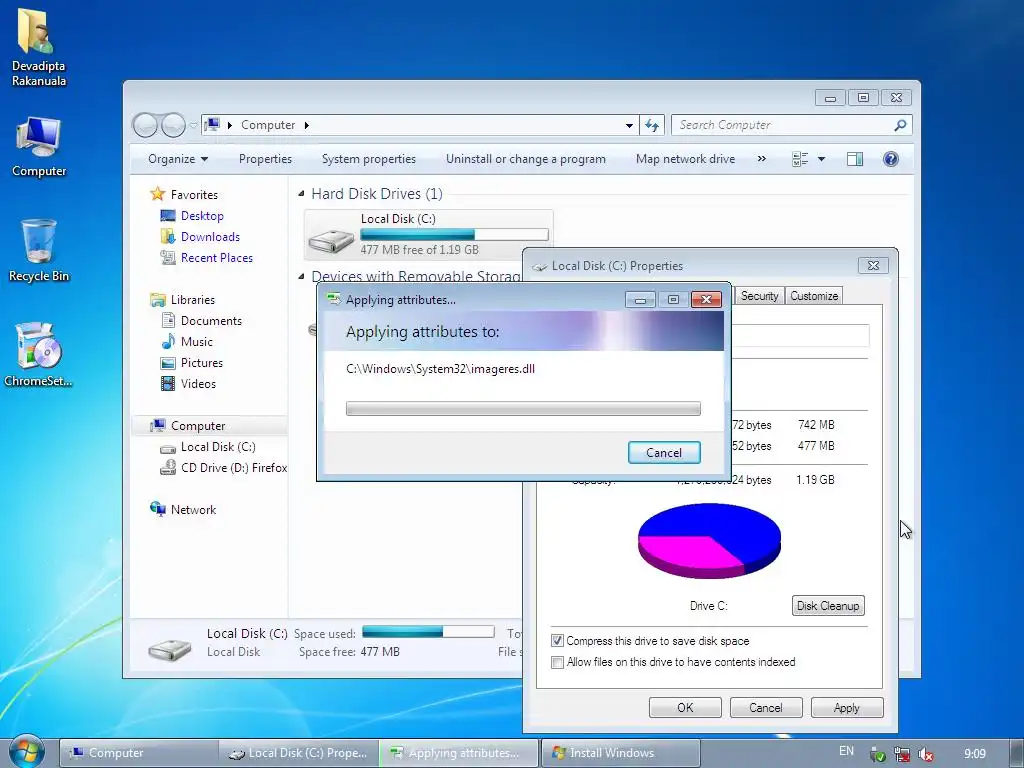
Task: Select Documents under Libraries
Action: coord(211,321)
